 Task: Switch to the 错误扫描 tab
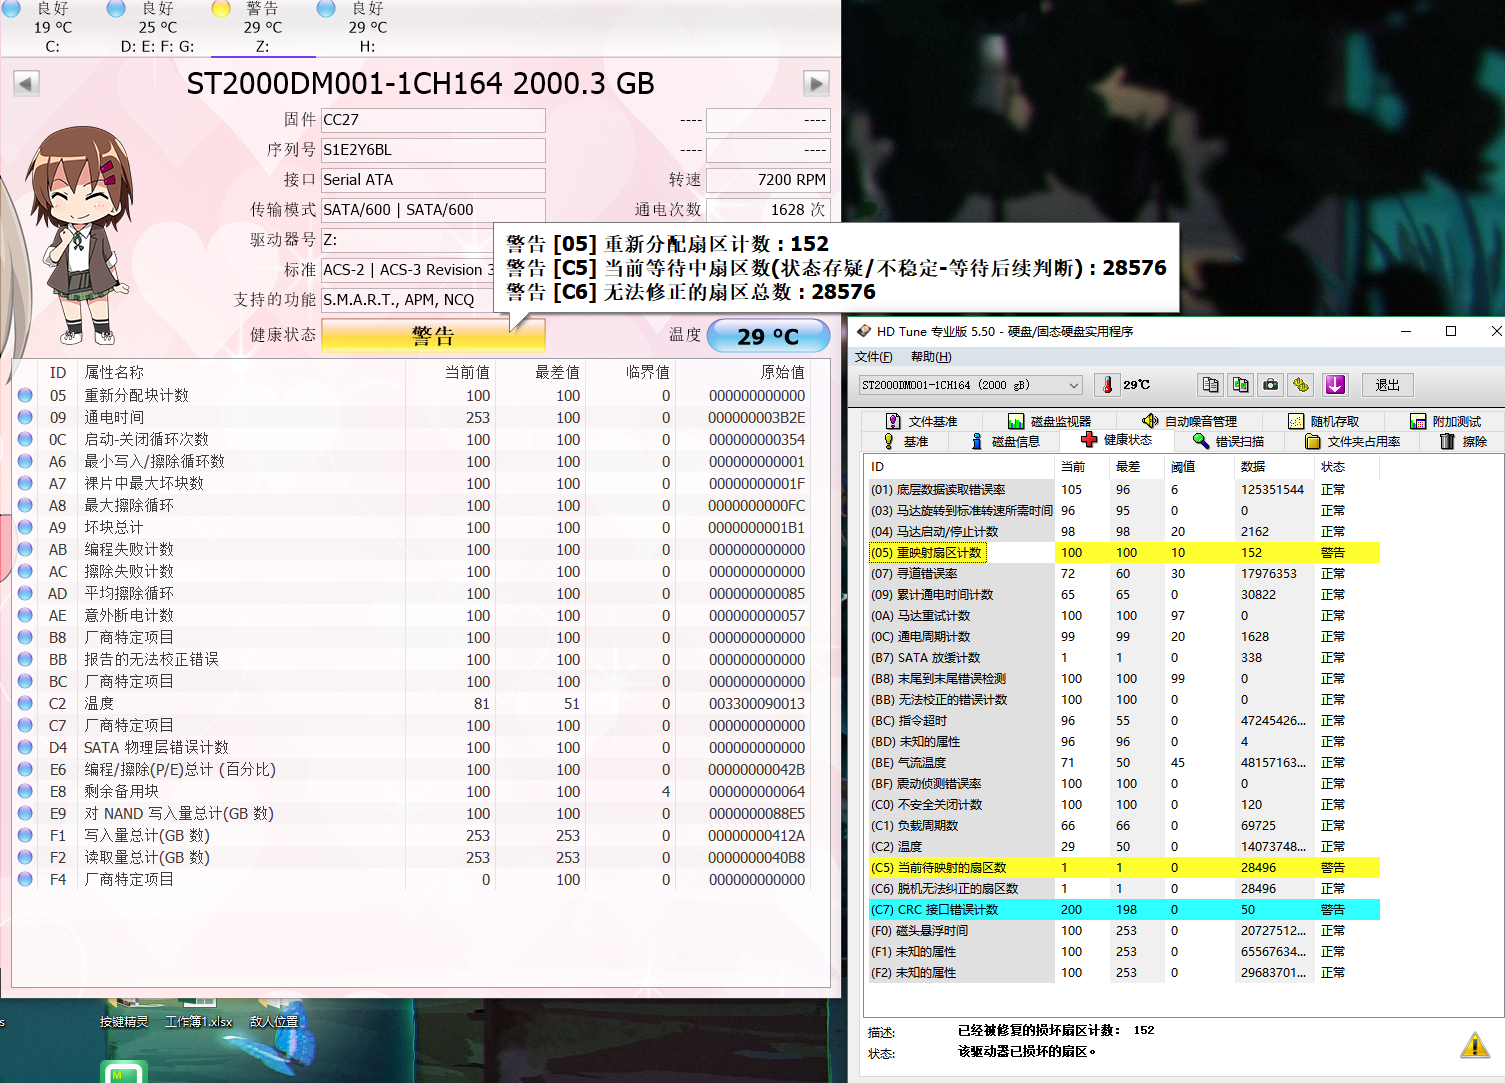click(x=1228, y=441)
